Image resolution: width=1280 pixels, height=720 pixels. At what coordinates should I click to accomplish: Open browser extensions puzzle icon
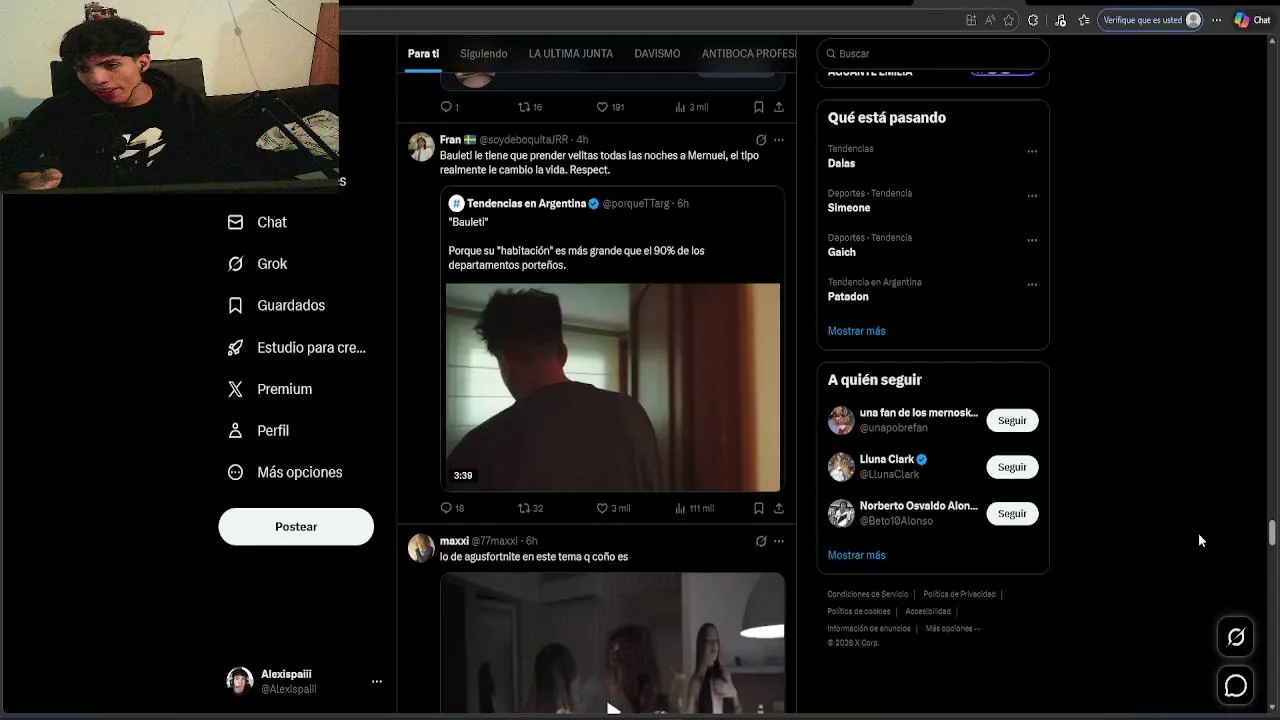[1033, 20]
